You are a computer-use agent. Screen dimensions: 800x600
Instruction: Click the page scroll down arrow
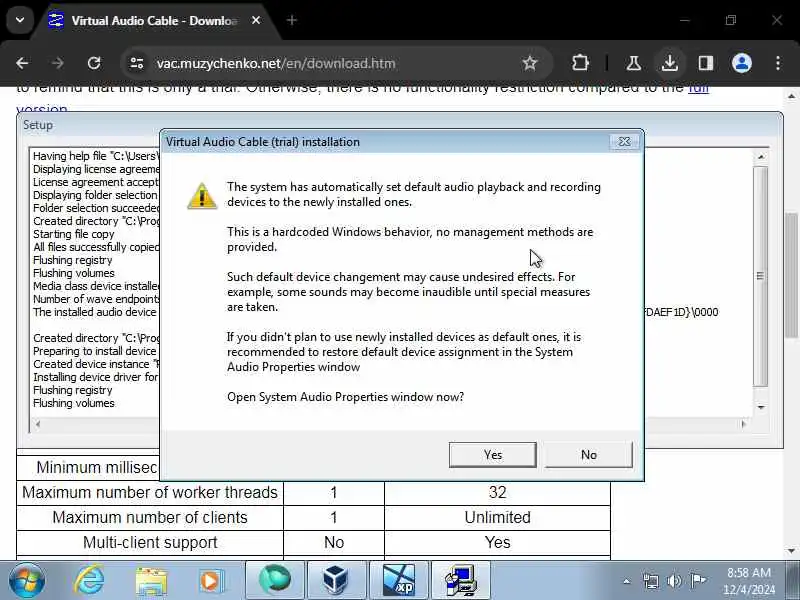791,551
